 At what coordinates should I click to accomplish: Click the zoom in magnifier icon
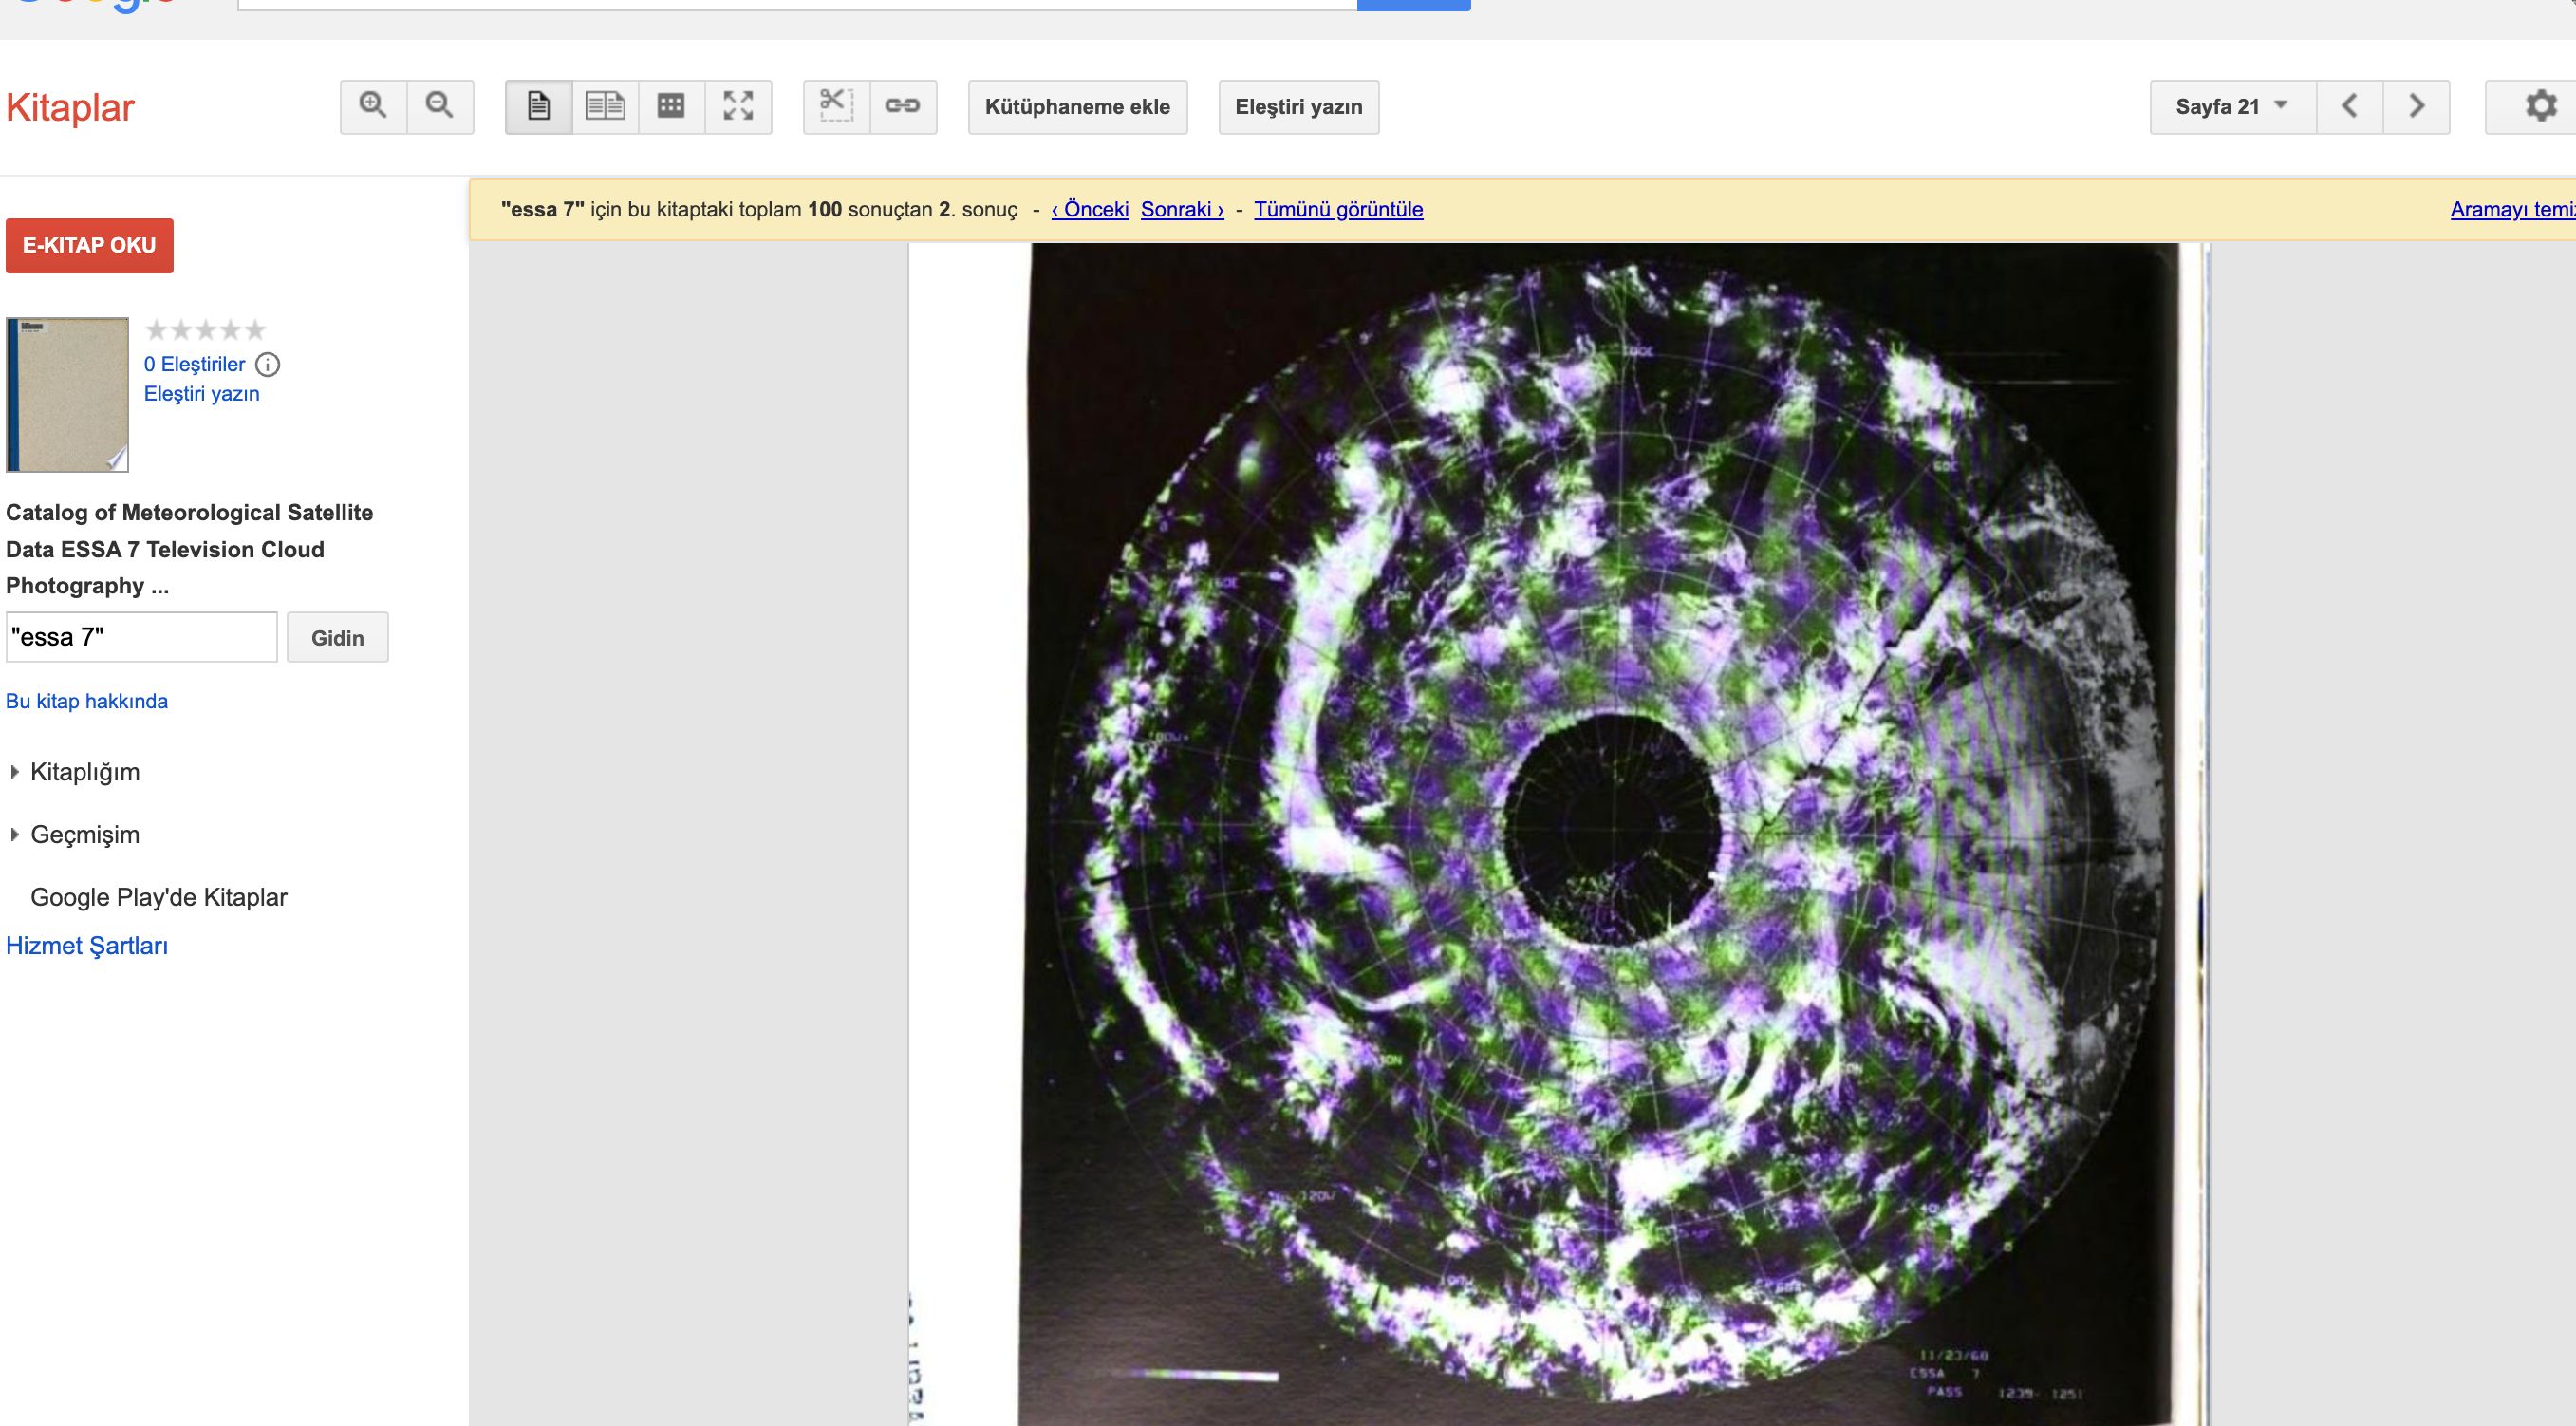point(373,106)
